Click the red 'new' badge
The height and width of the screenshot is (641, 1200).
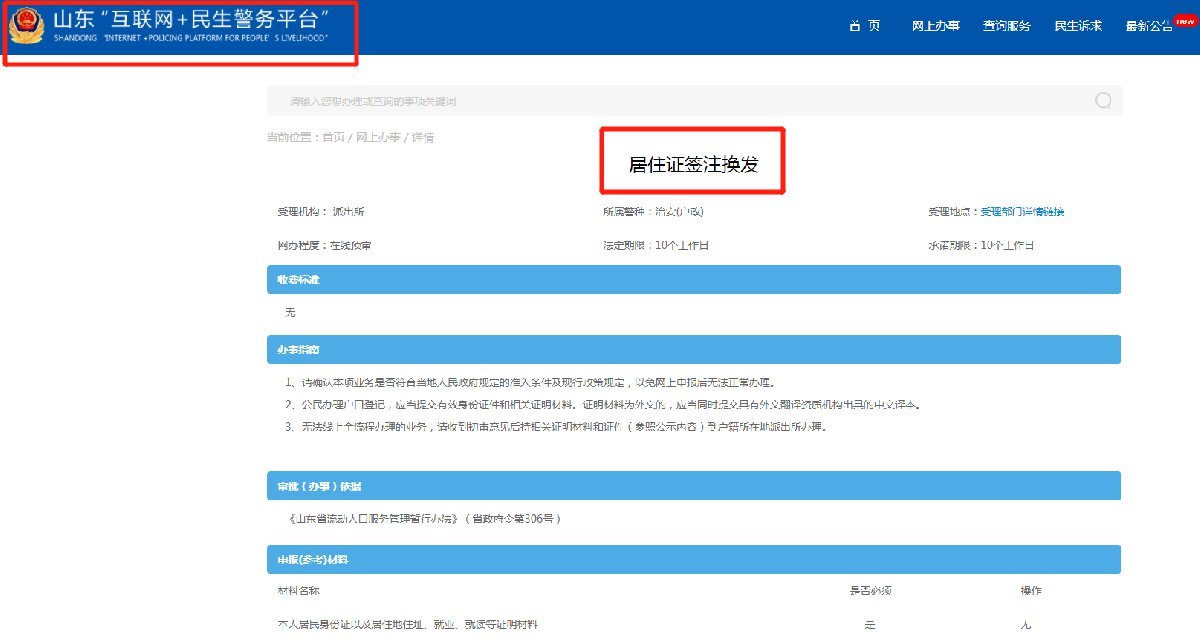click(x=1187, y=20)
